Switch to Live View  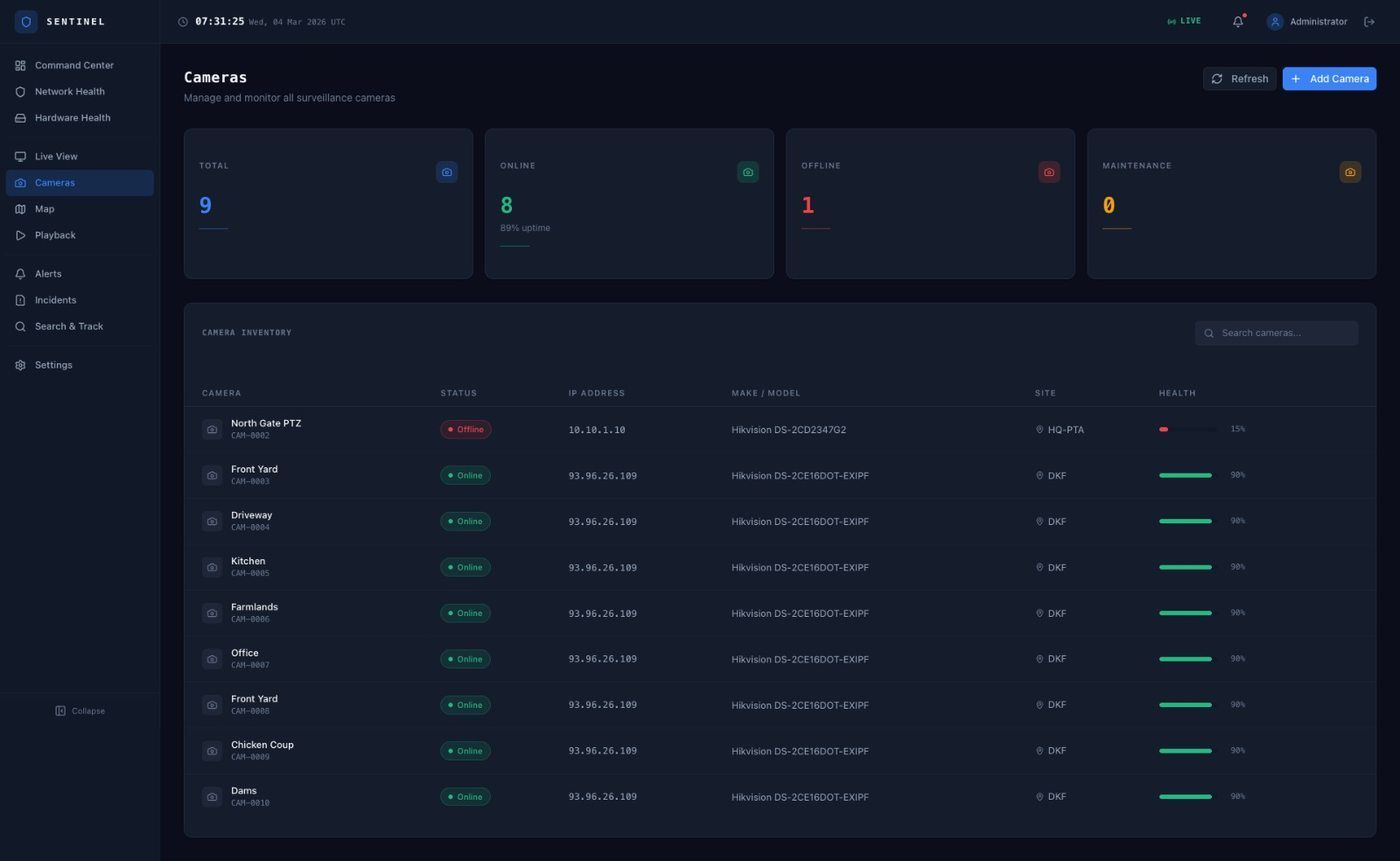(x=56, y=156)
